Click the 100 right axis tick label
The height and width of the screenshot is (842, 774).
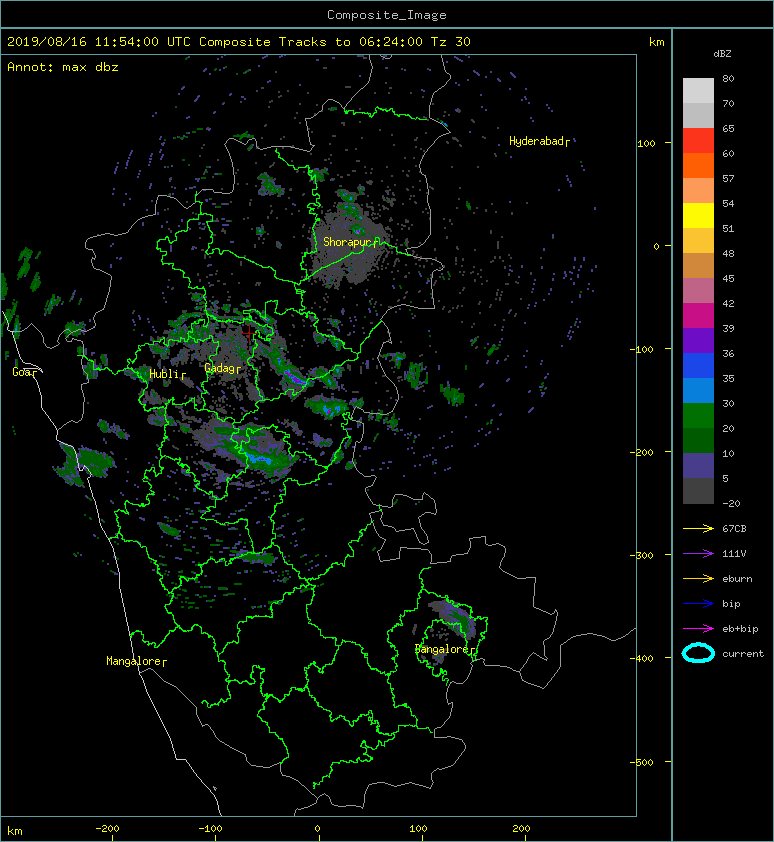(x=646, y=143)
